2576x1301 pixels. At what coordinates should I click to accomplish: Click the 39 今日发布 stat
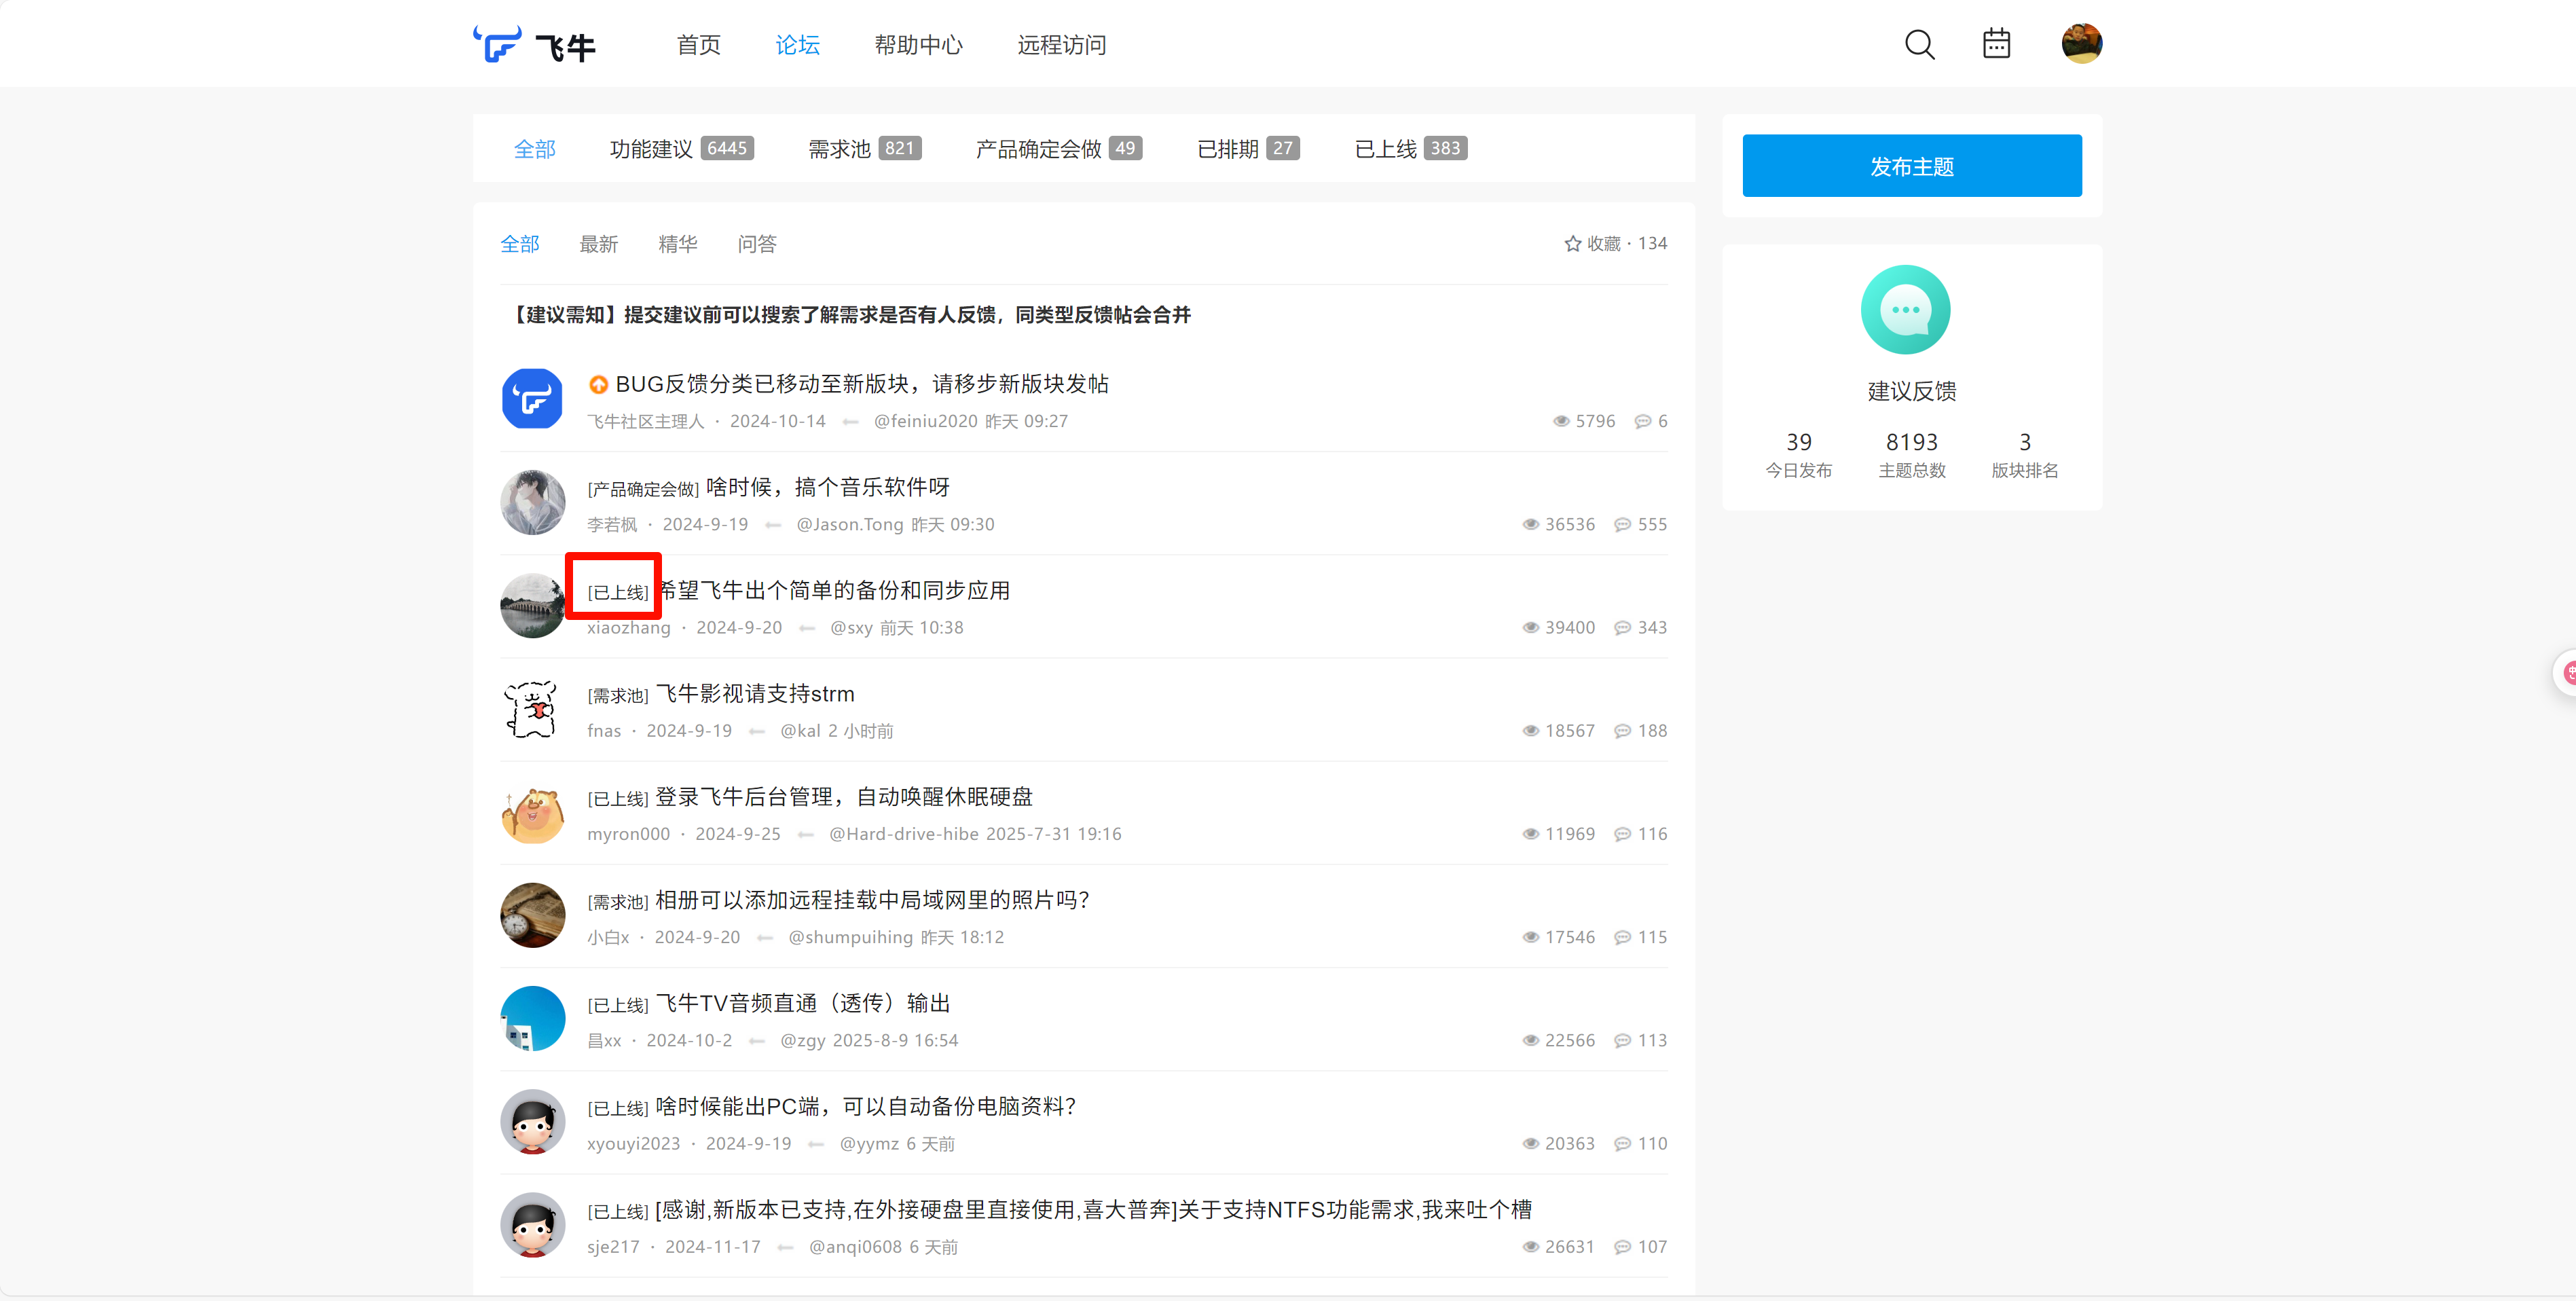(1798, 454)
